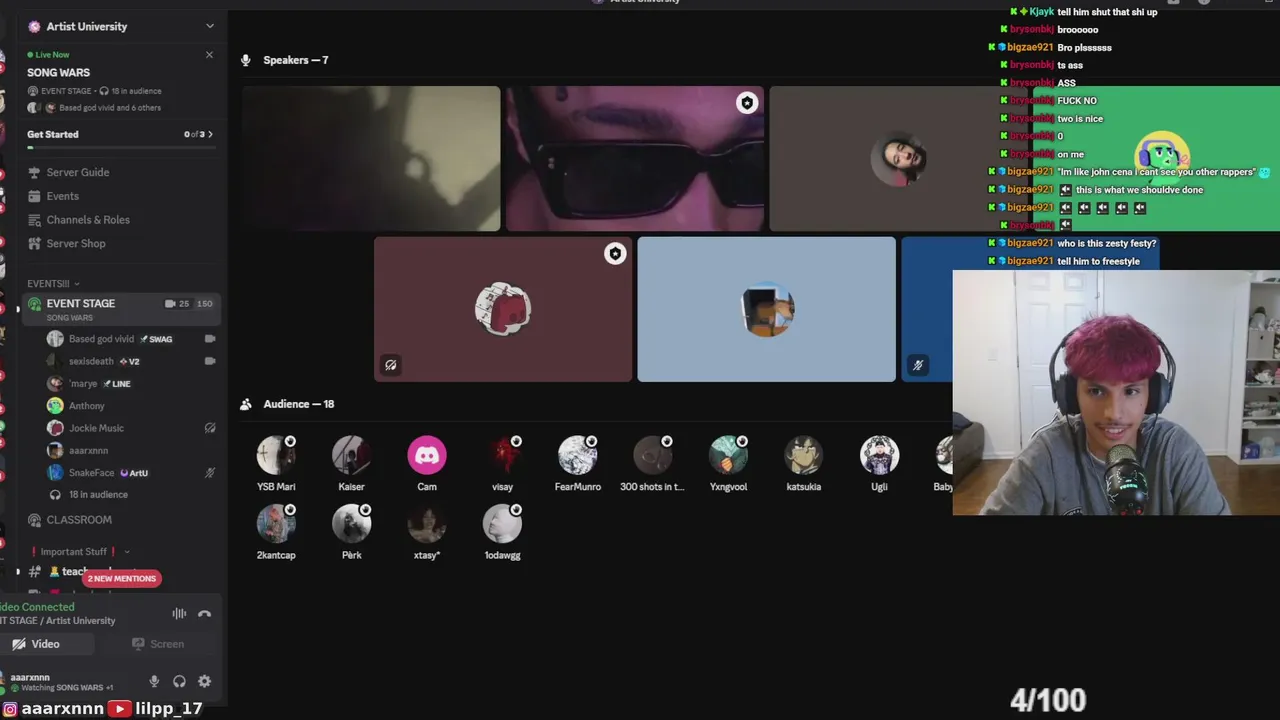Screen dimensions: 1280x720
Task: Open xtasy* audience avatar
Action: click(427, 523)
